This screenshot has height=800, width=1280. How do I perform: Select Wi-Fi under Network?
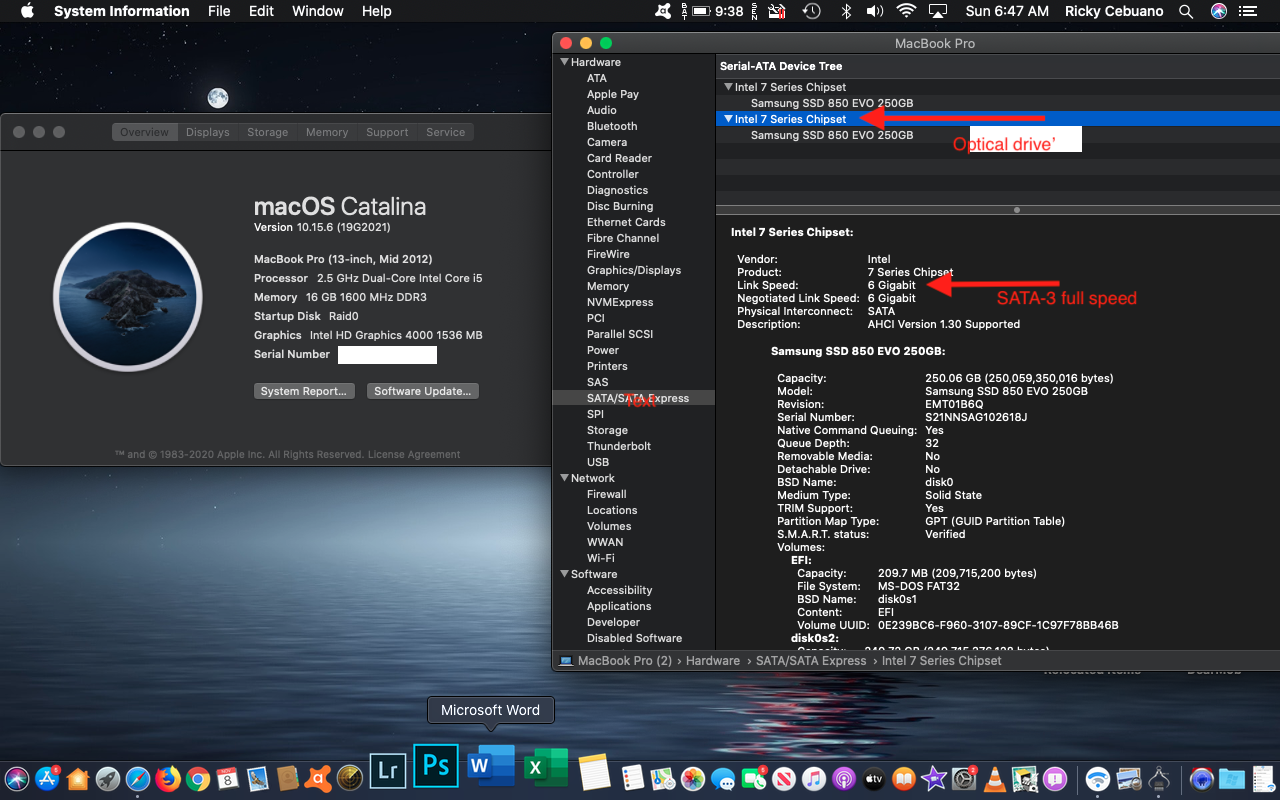tap(601, 558)
